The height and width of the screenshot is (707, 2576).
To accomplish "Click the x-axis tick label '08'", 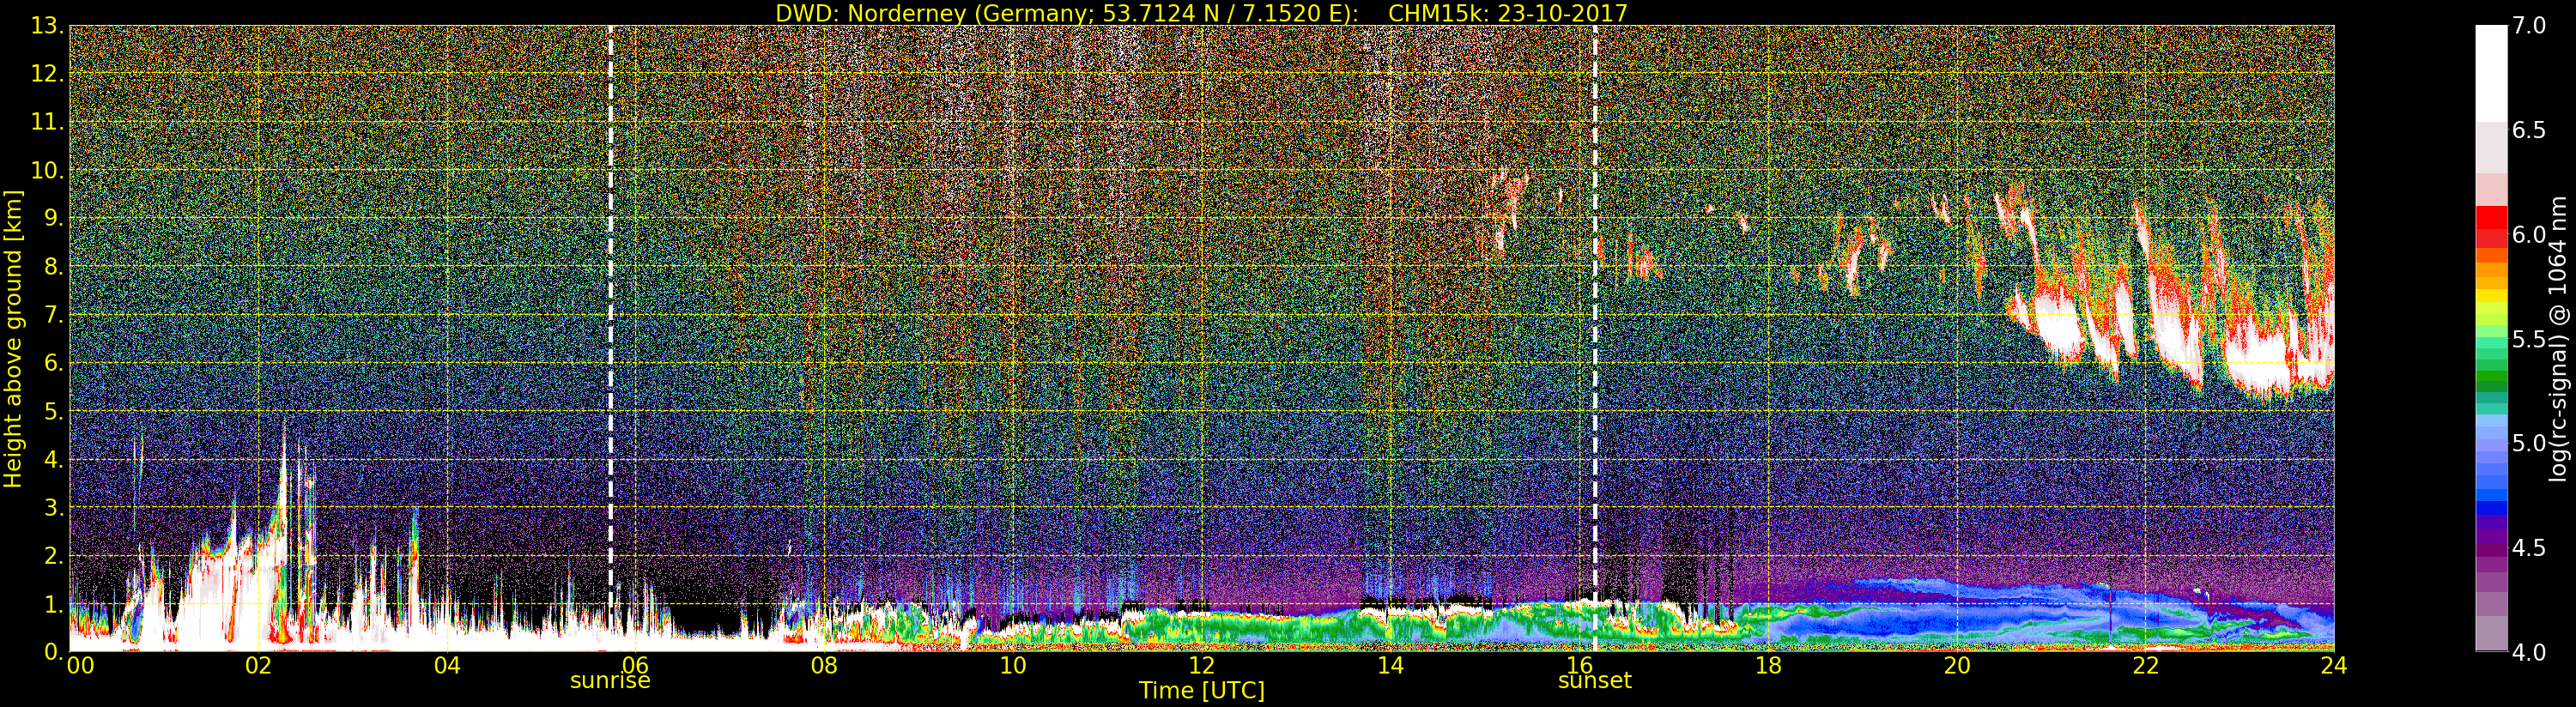I will tap(824, 666).
